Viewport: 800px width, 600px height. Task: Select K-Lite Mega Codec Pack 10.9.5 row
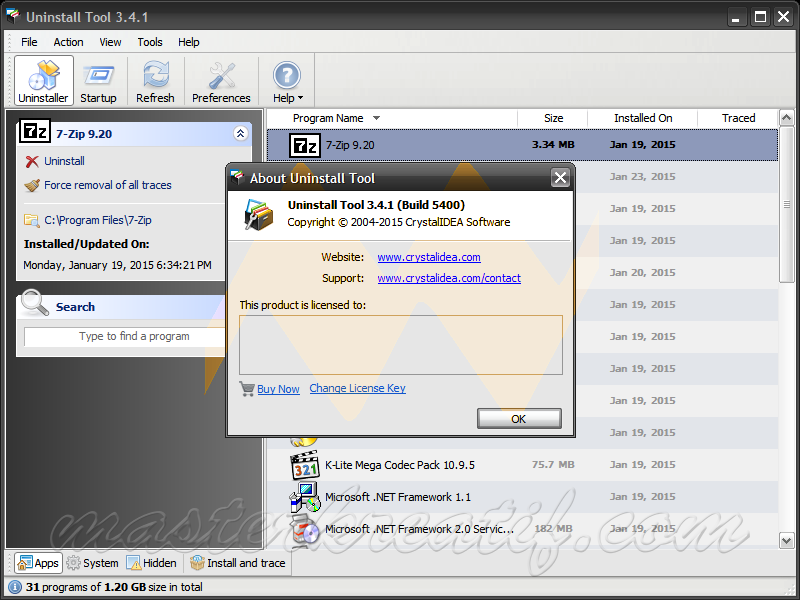click(x=522, y=465)
